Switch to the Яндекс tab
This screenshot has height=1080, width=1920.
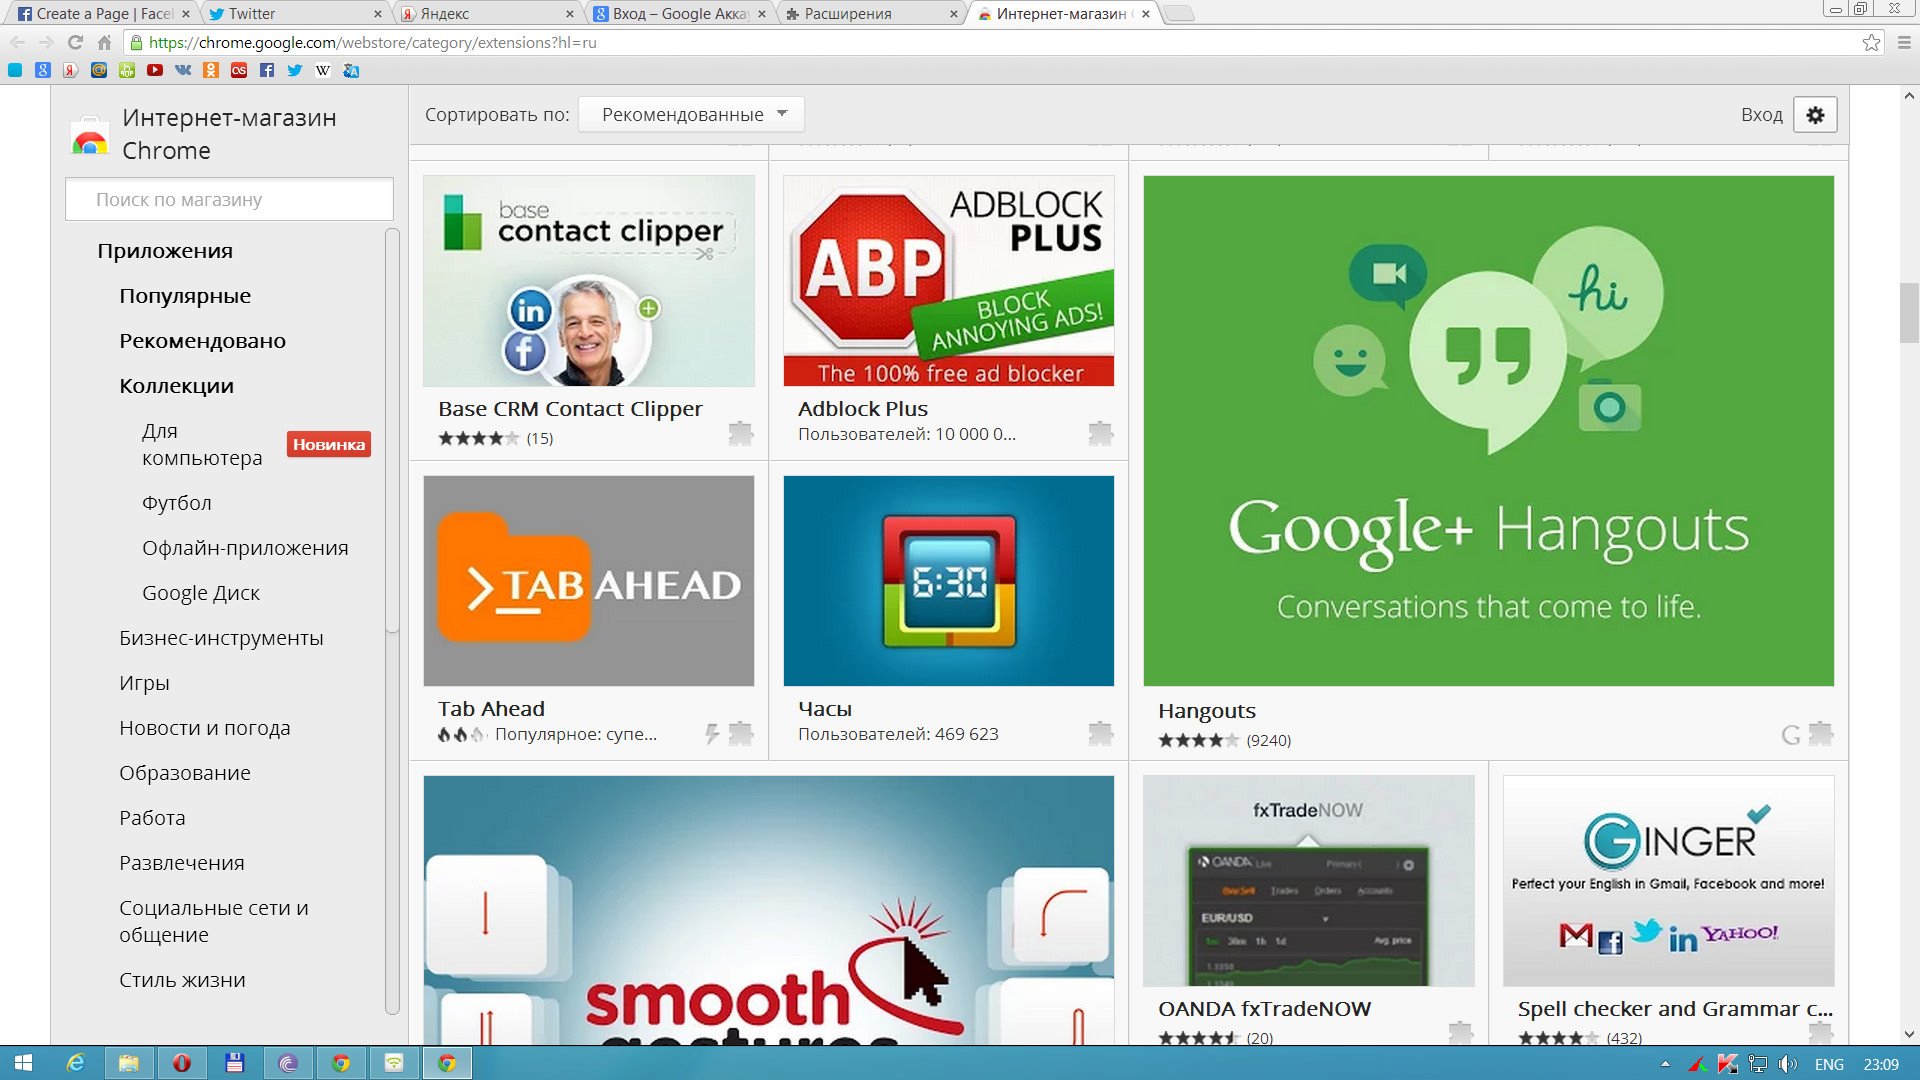487,13
